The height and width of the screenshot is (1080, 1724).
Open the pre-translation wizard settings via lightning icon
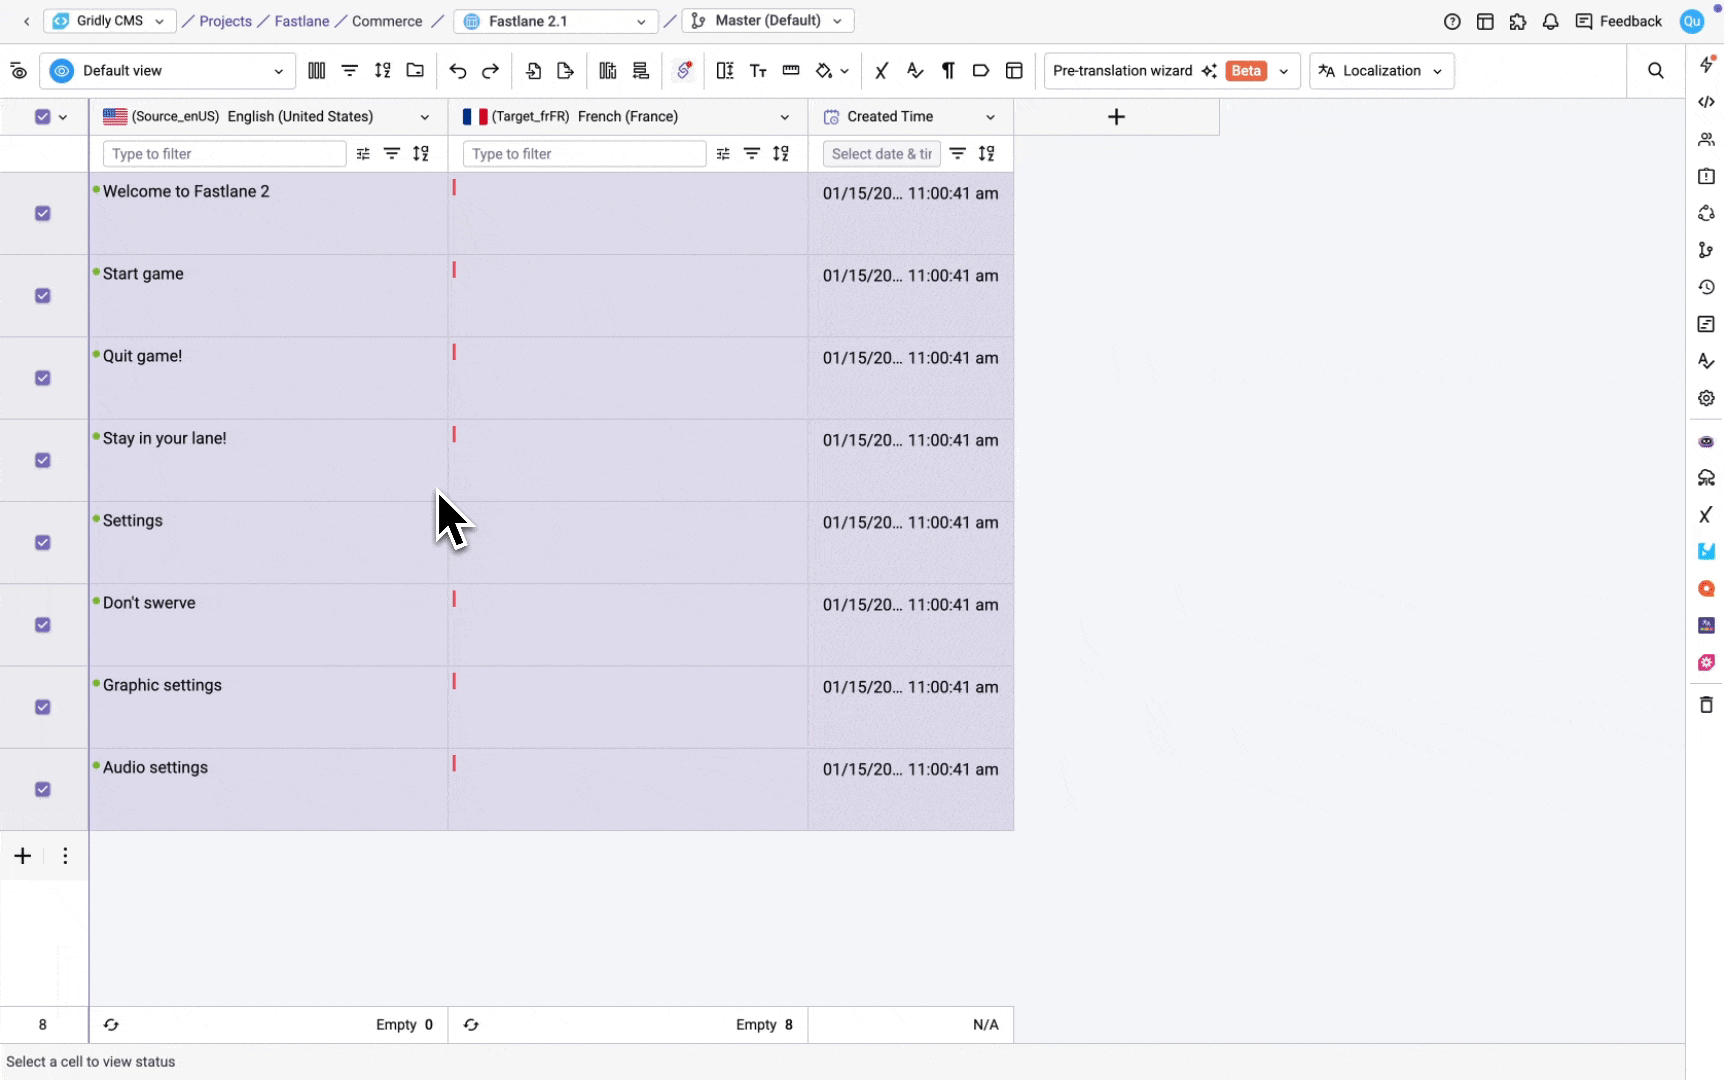pos(1706,64)
